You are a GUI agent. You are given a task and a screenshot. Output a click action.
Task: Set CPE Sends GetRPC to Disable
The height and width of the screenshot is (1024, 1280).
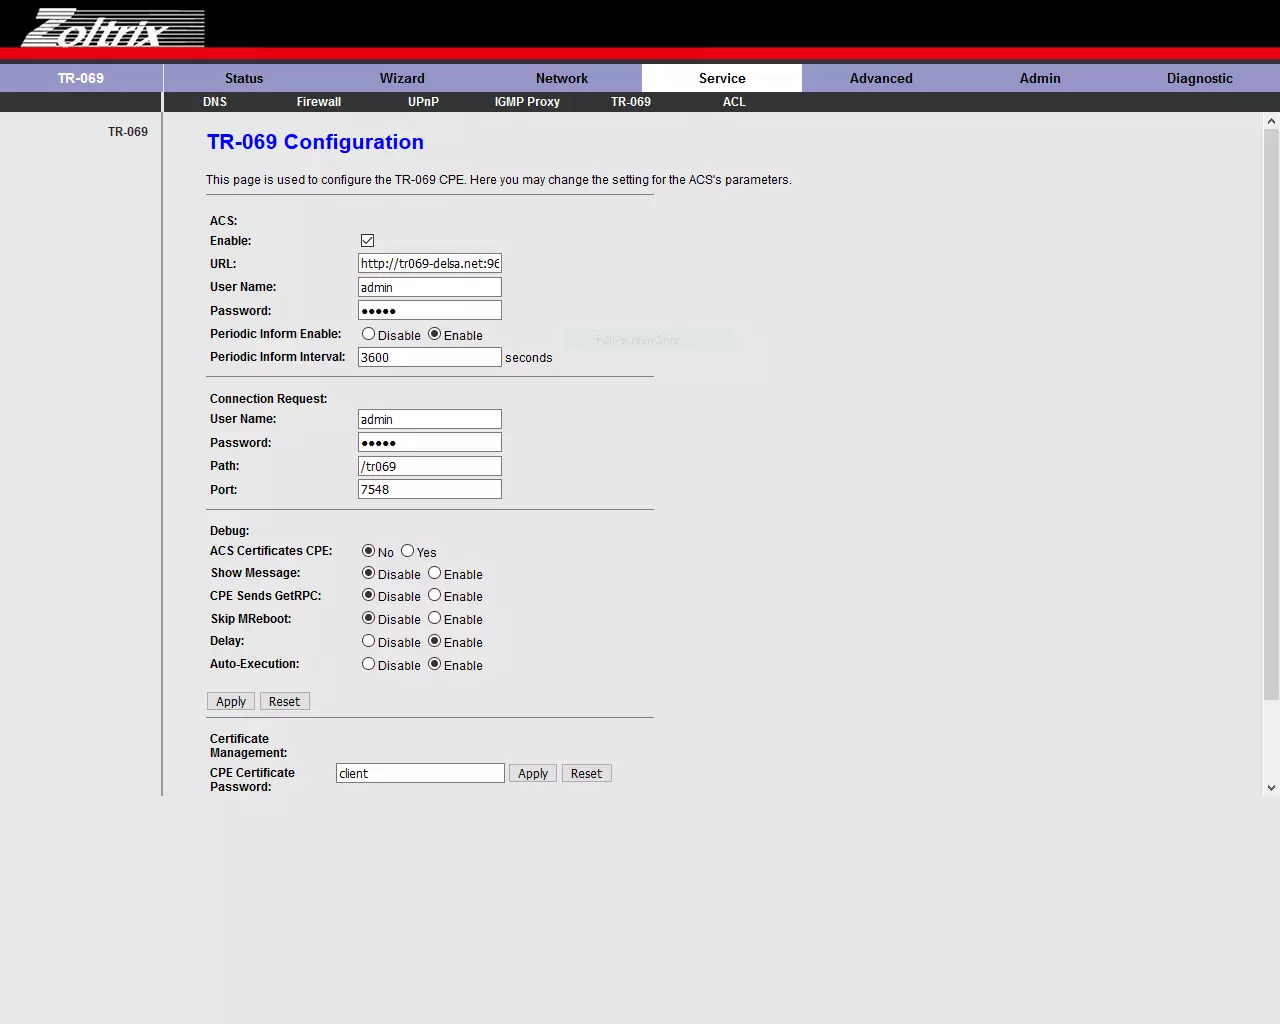(368, 595)
